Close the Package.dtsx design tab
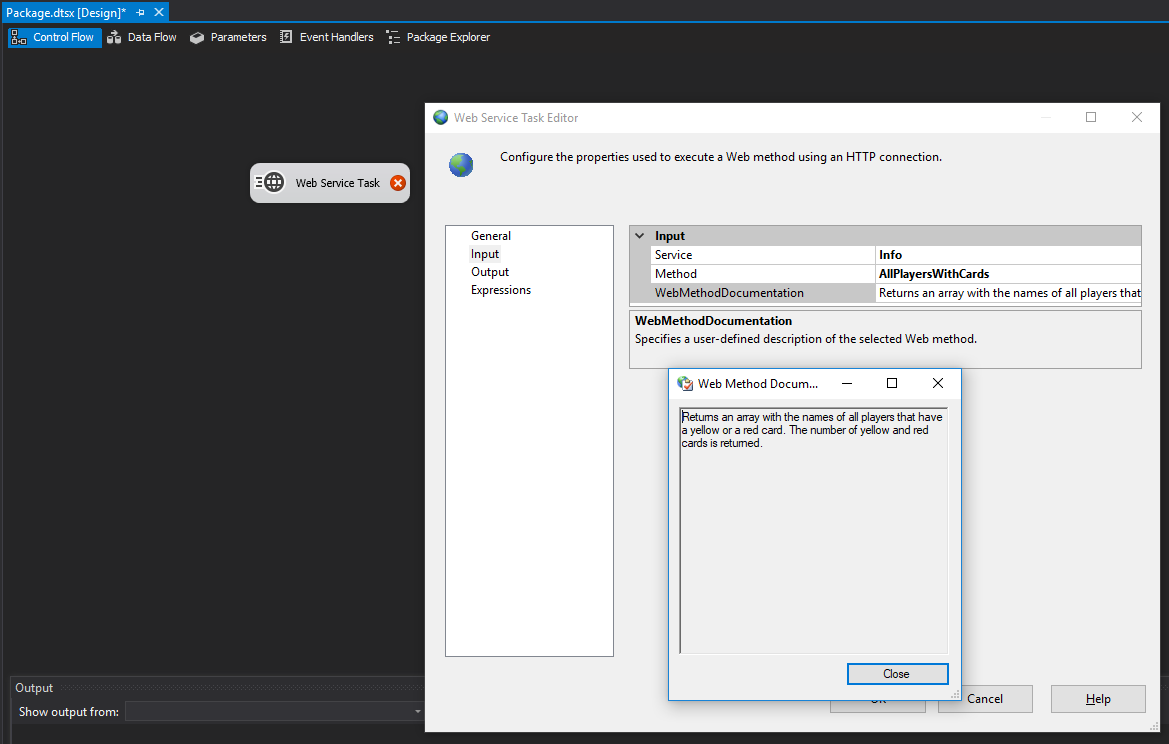This screenshot has height=744, width=1169. tap(158, 12)
